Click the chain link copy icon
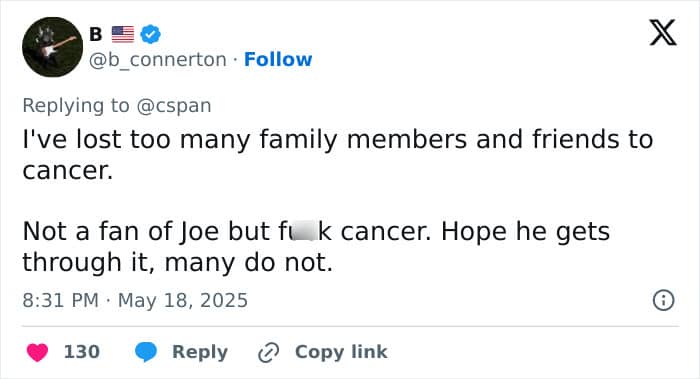The image size is (700, 379). click(x=269, y=352)
